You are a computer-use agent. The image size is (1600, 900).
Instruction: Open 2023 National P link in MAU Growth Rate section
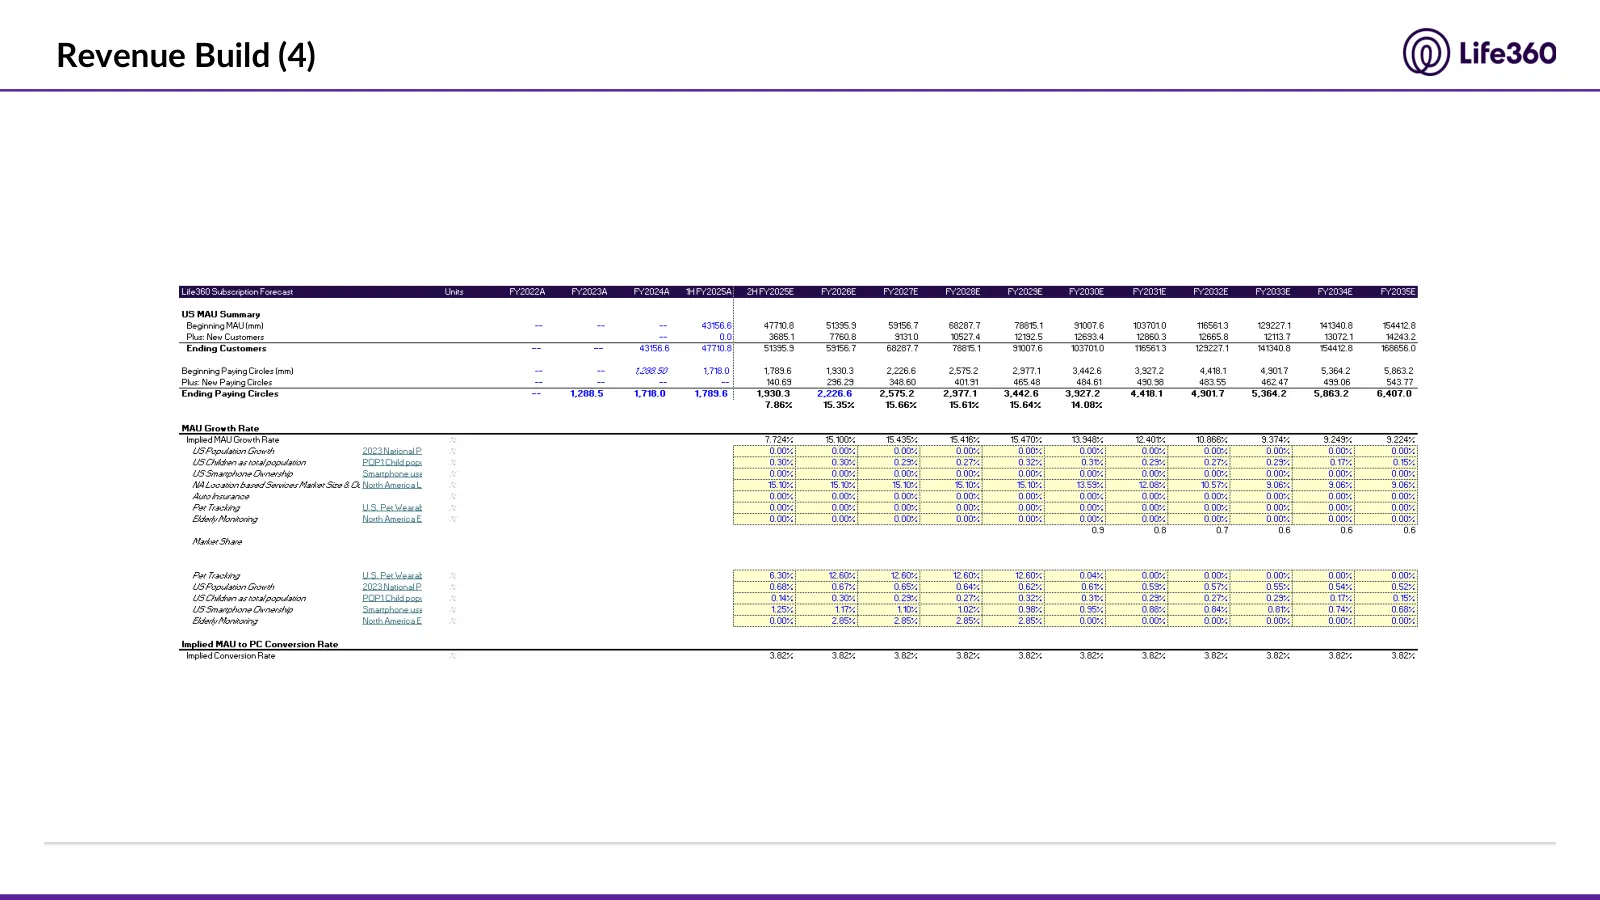(x=392, y=451)
